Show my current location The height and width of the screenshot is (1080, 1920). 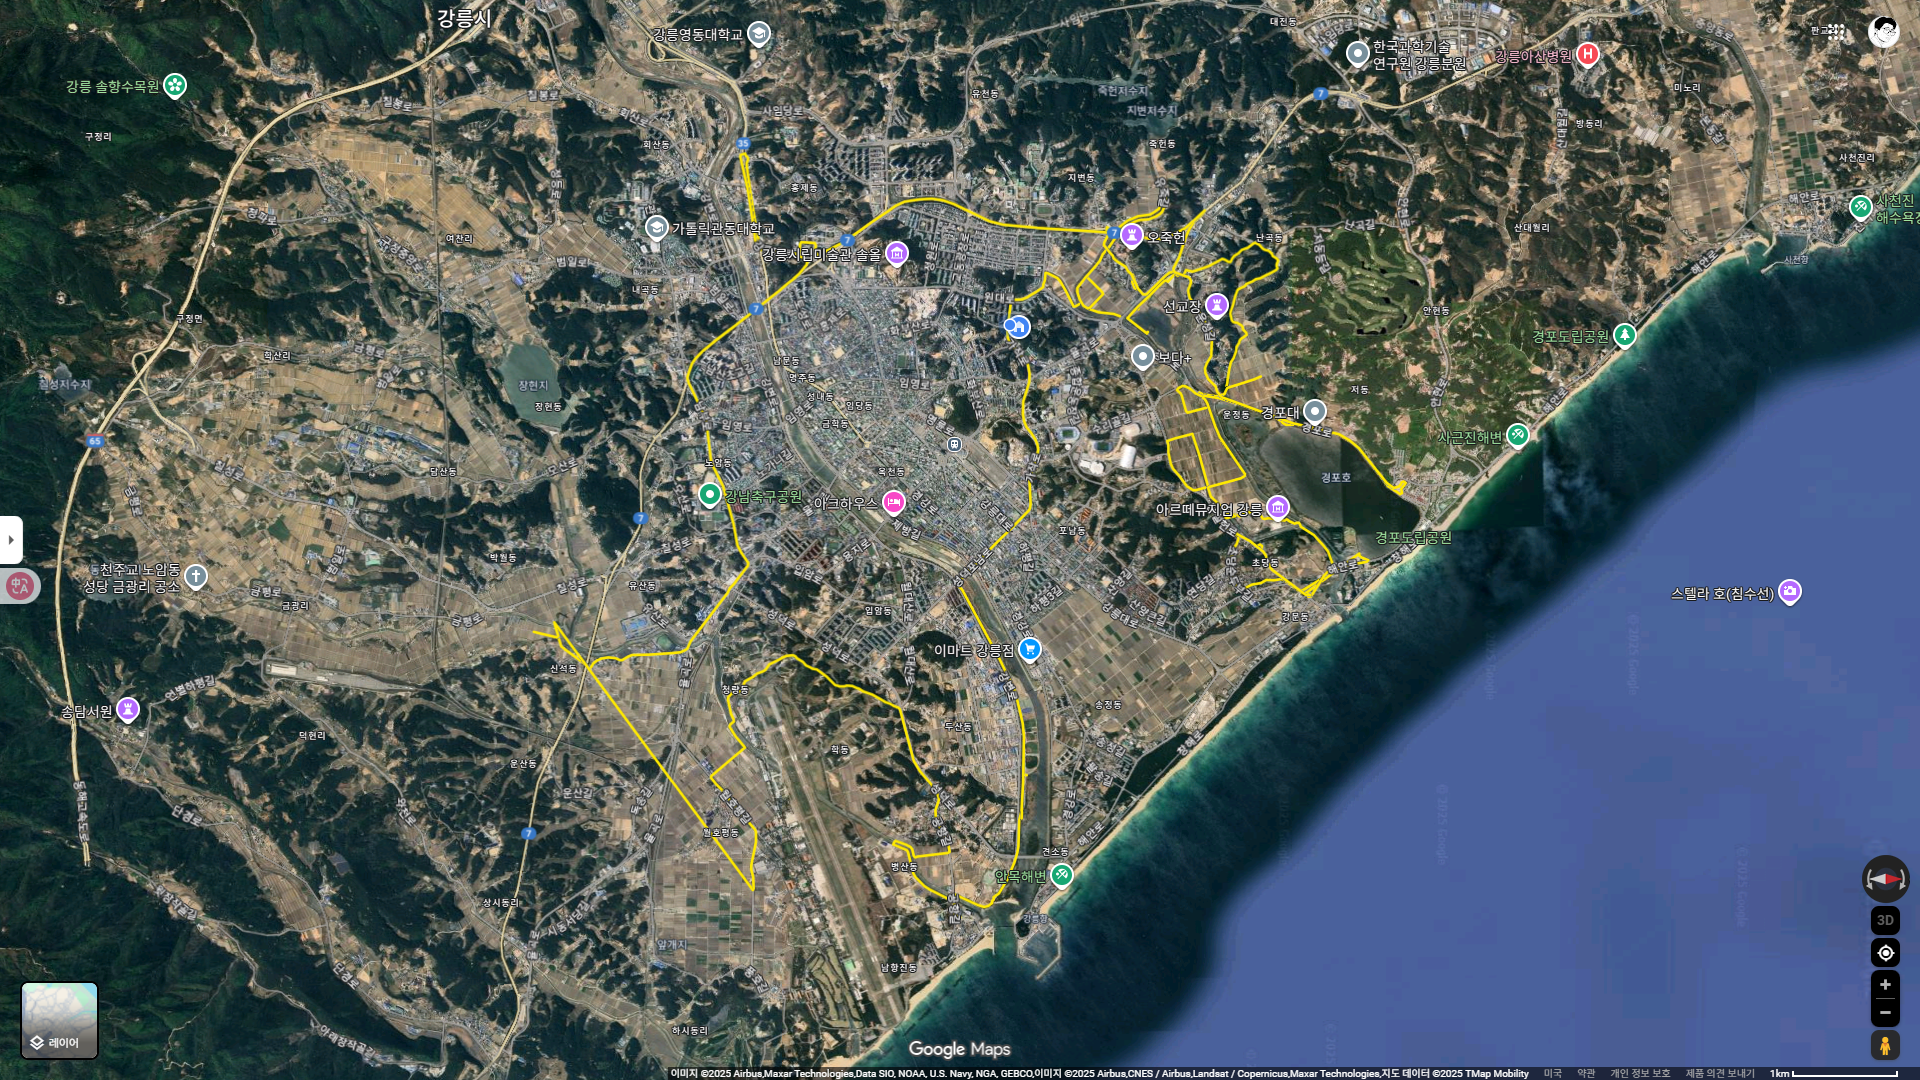point(1885,953)
